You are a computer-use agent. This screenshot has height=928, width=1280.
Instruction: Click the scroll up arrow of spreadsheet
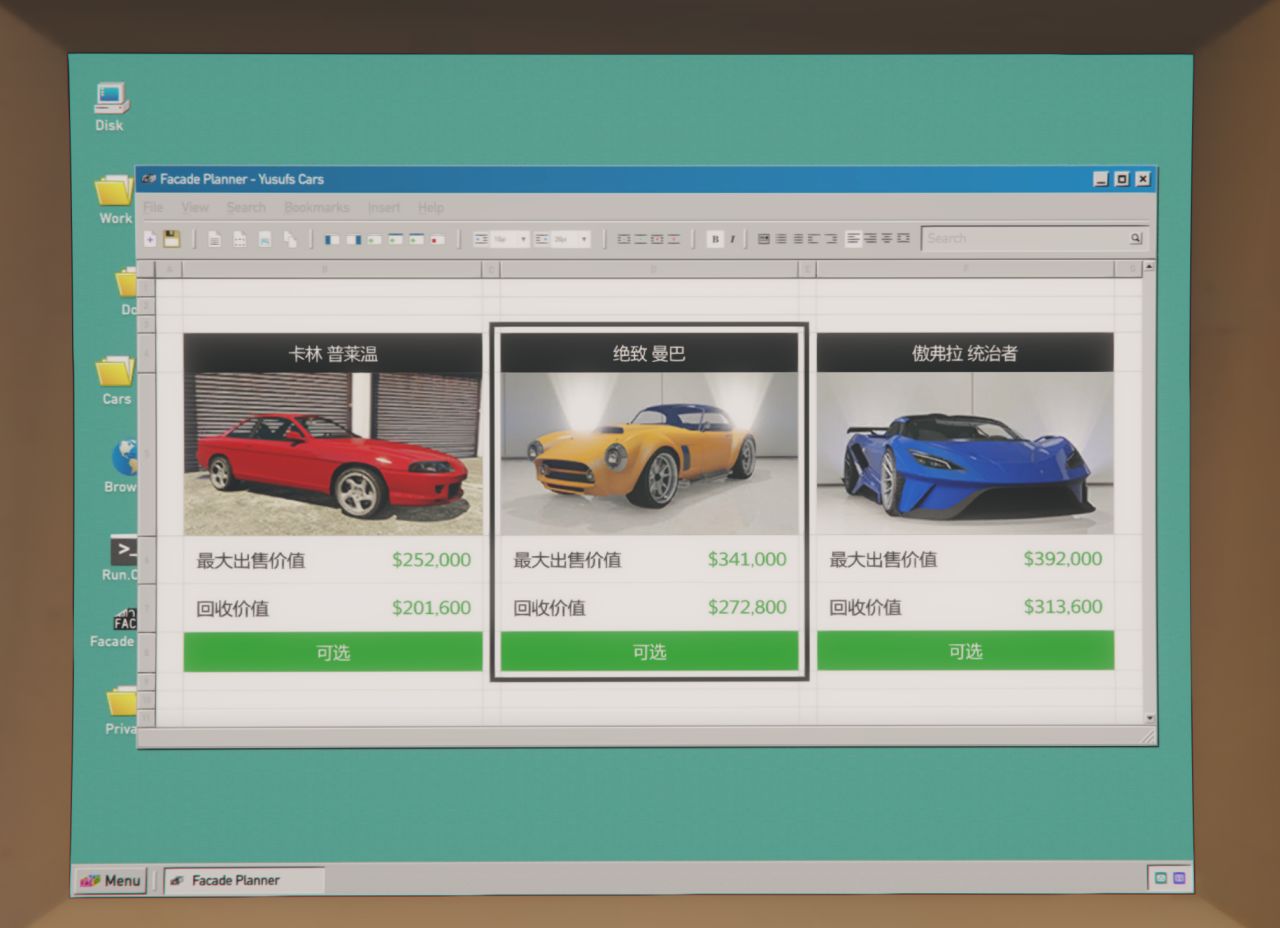tap(1149, 267)
